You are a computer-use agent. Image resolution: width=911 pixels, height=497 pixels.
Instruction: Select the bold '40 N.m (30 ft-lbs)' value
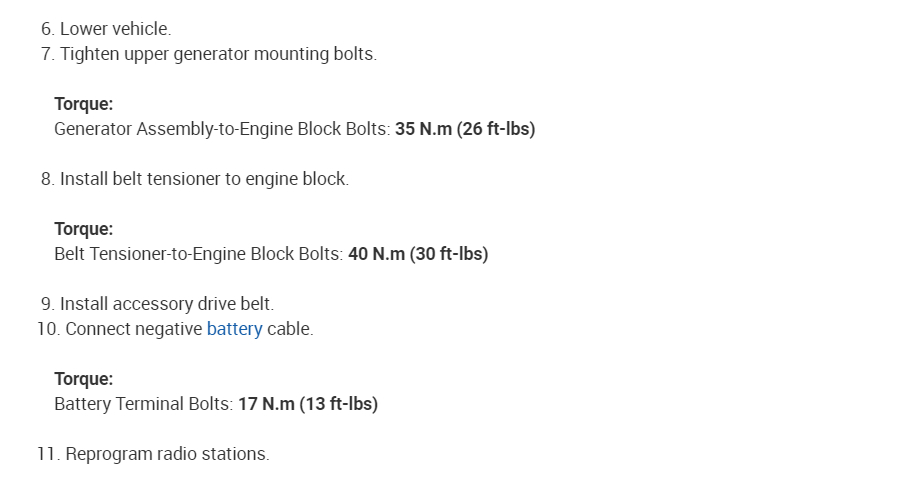[x=418, y=254]
